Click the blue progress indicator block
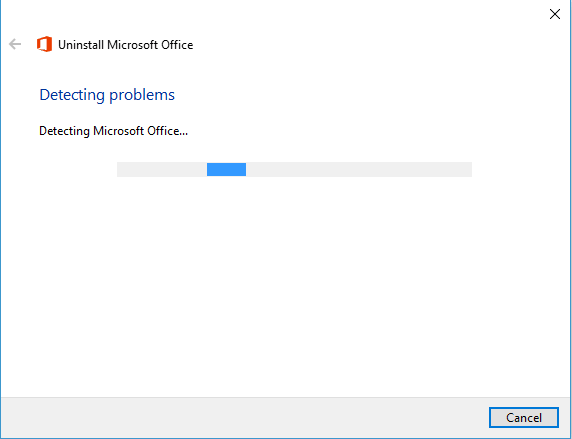The width and height of the screenshot is (572, 439). 226,169
